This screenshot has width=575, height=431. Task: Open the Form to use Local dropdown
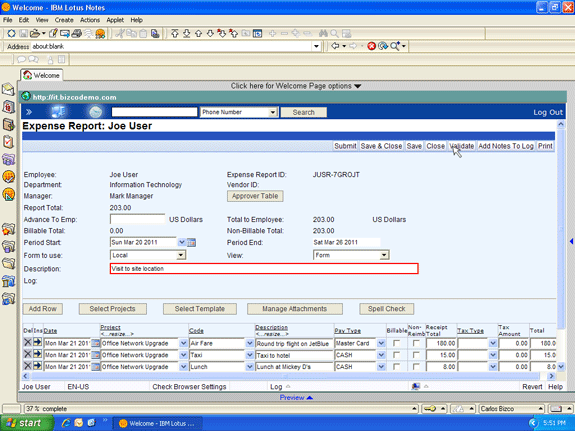(181, 255)
